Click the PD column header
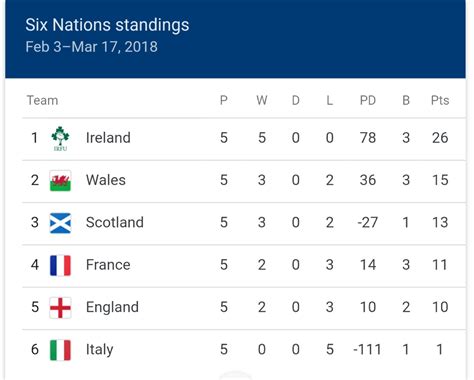Screen dimensions: 474x380 368,100
